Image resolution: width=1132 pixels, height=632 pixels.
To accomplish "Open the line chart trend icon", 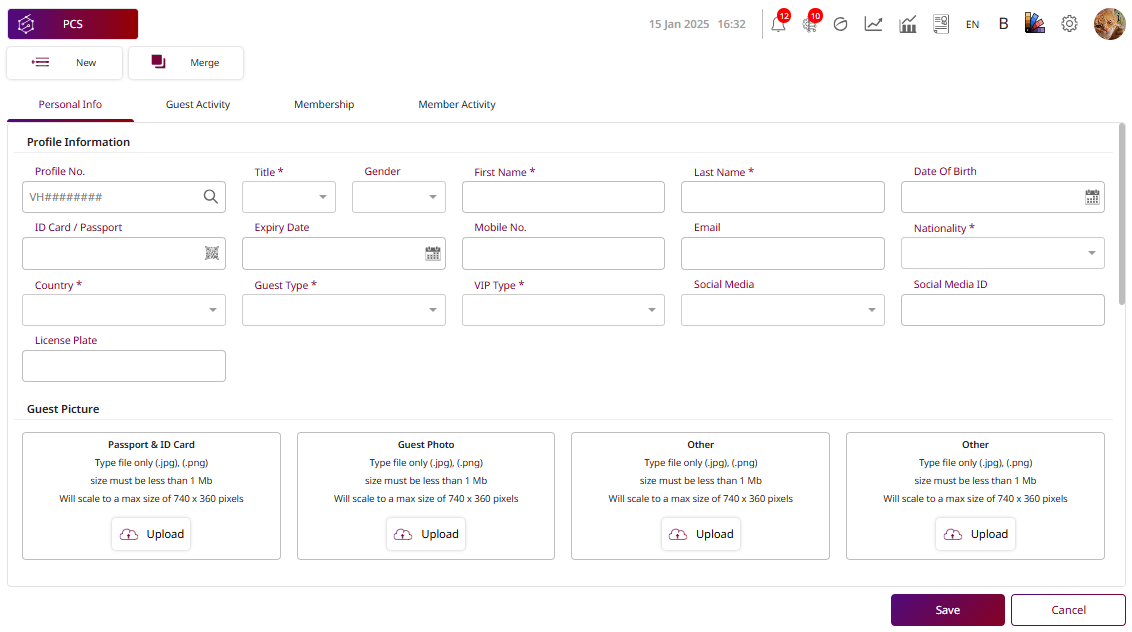I will 873,24.
